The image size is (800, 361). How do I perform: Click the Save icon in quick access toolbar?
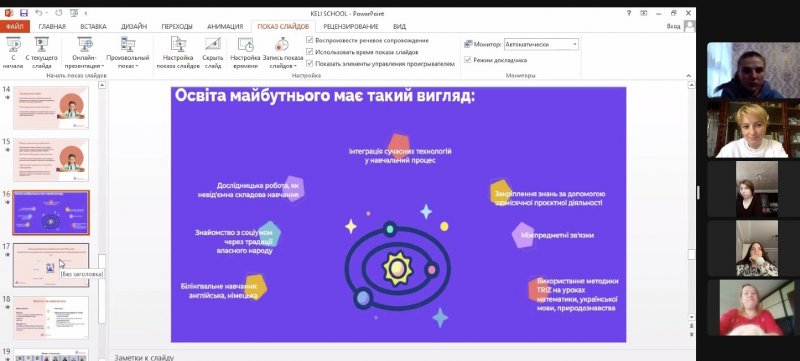click(23, 13)
